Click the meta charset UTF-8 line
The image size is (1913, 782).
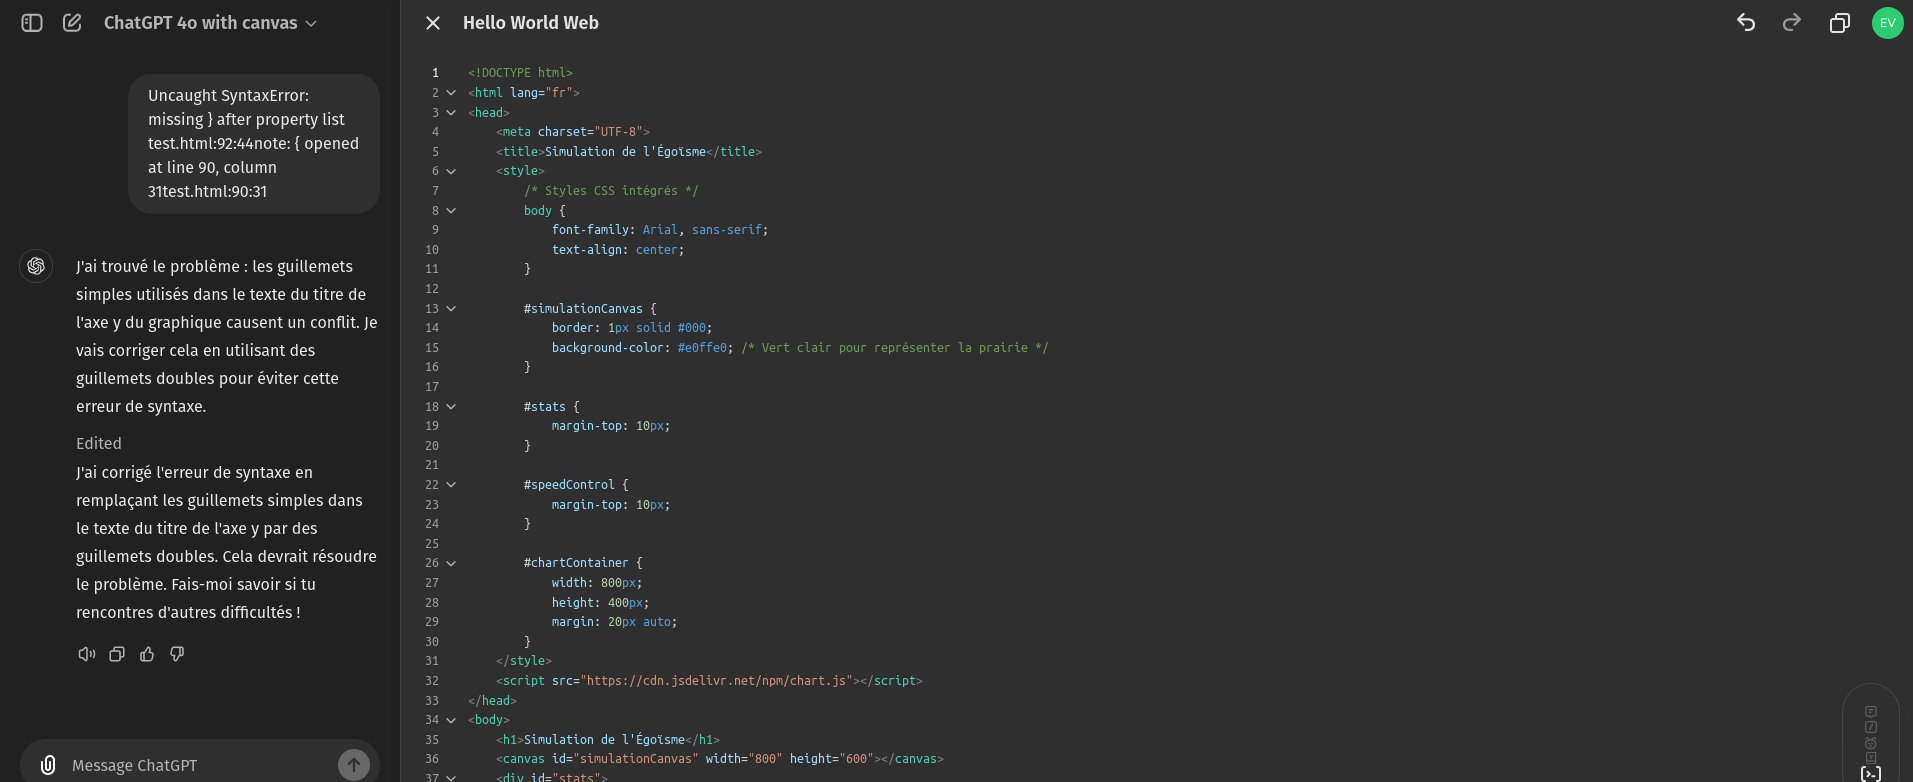coord(573,132)
